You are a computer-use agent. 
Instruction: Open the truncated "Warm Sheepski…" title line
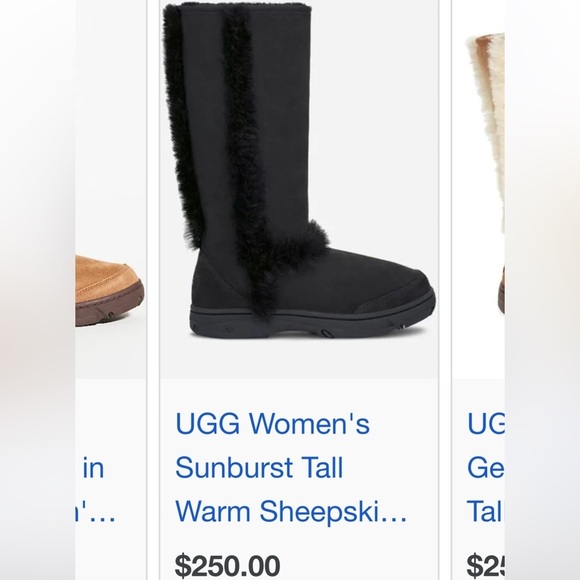tap(291, 511)
